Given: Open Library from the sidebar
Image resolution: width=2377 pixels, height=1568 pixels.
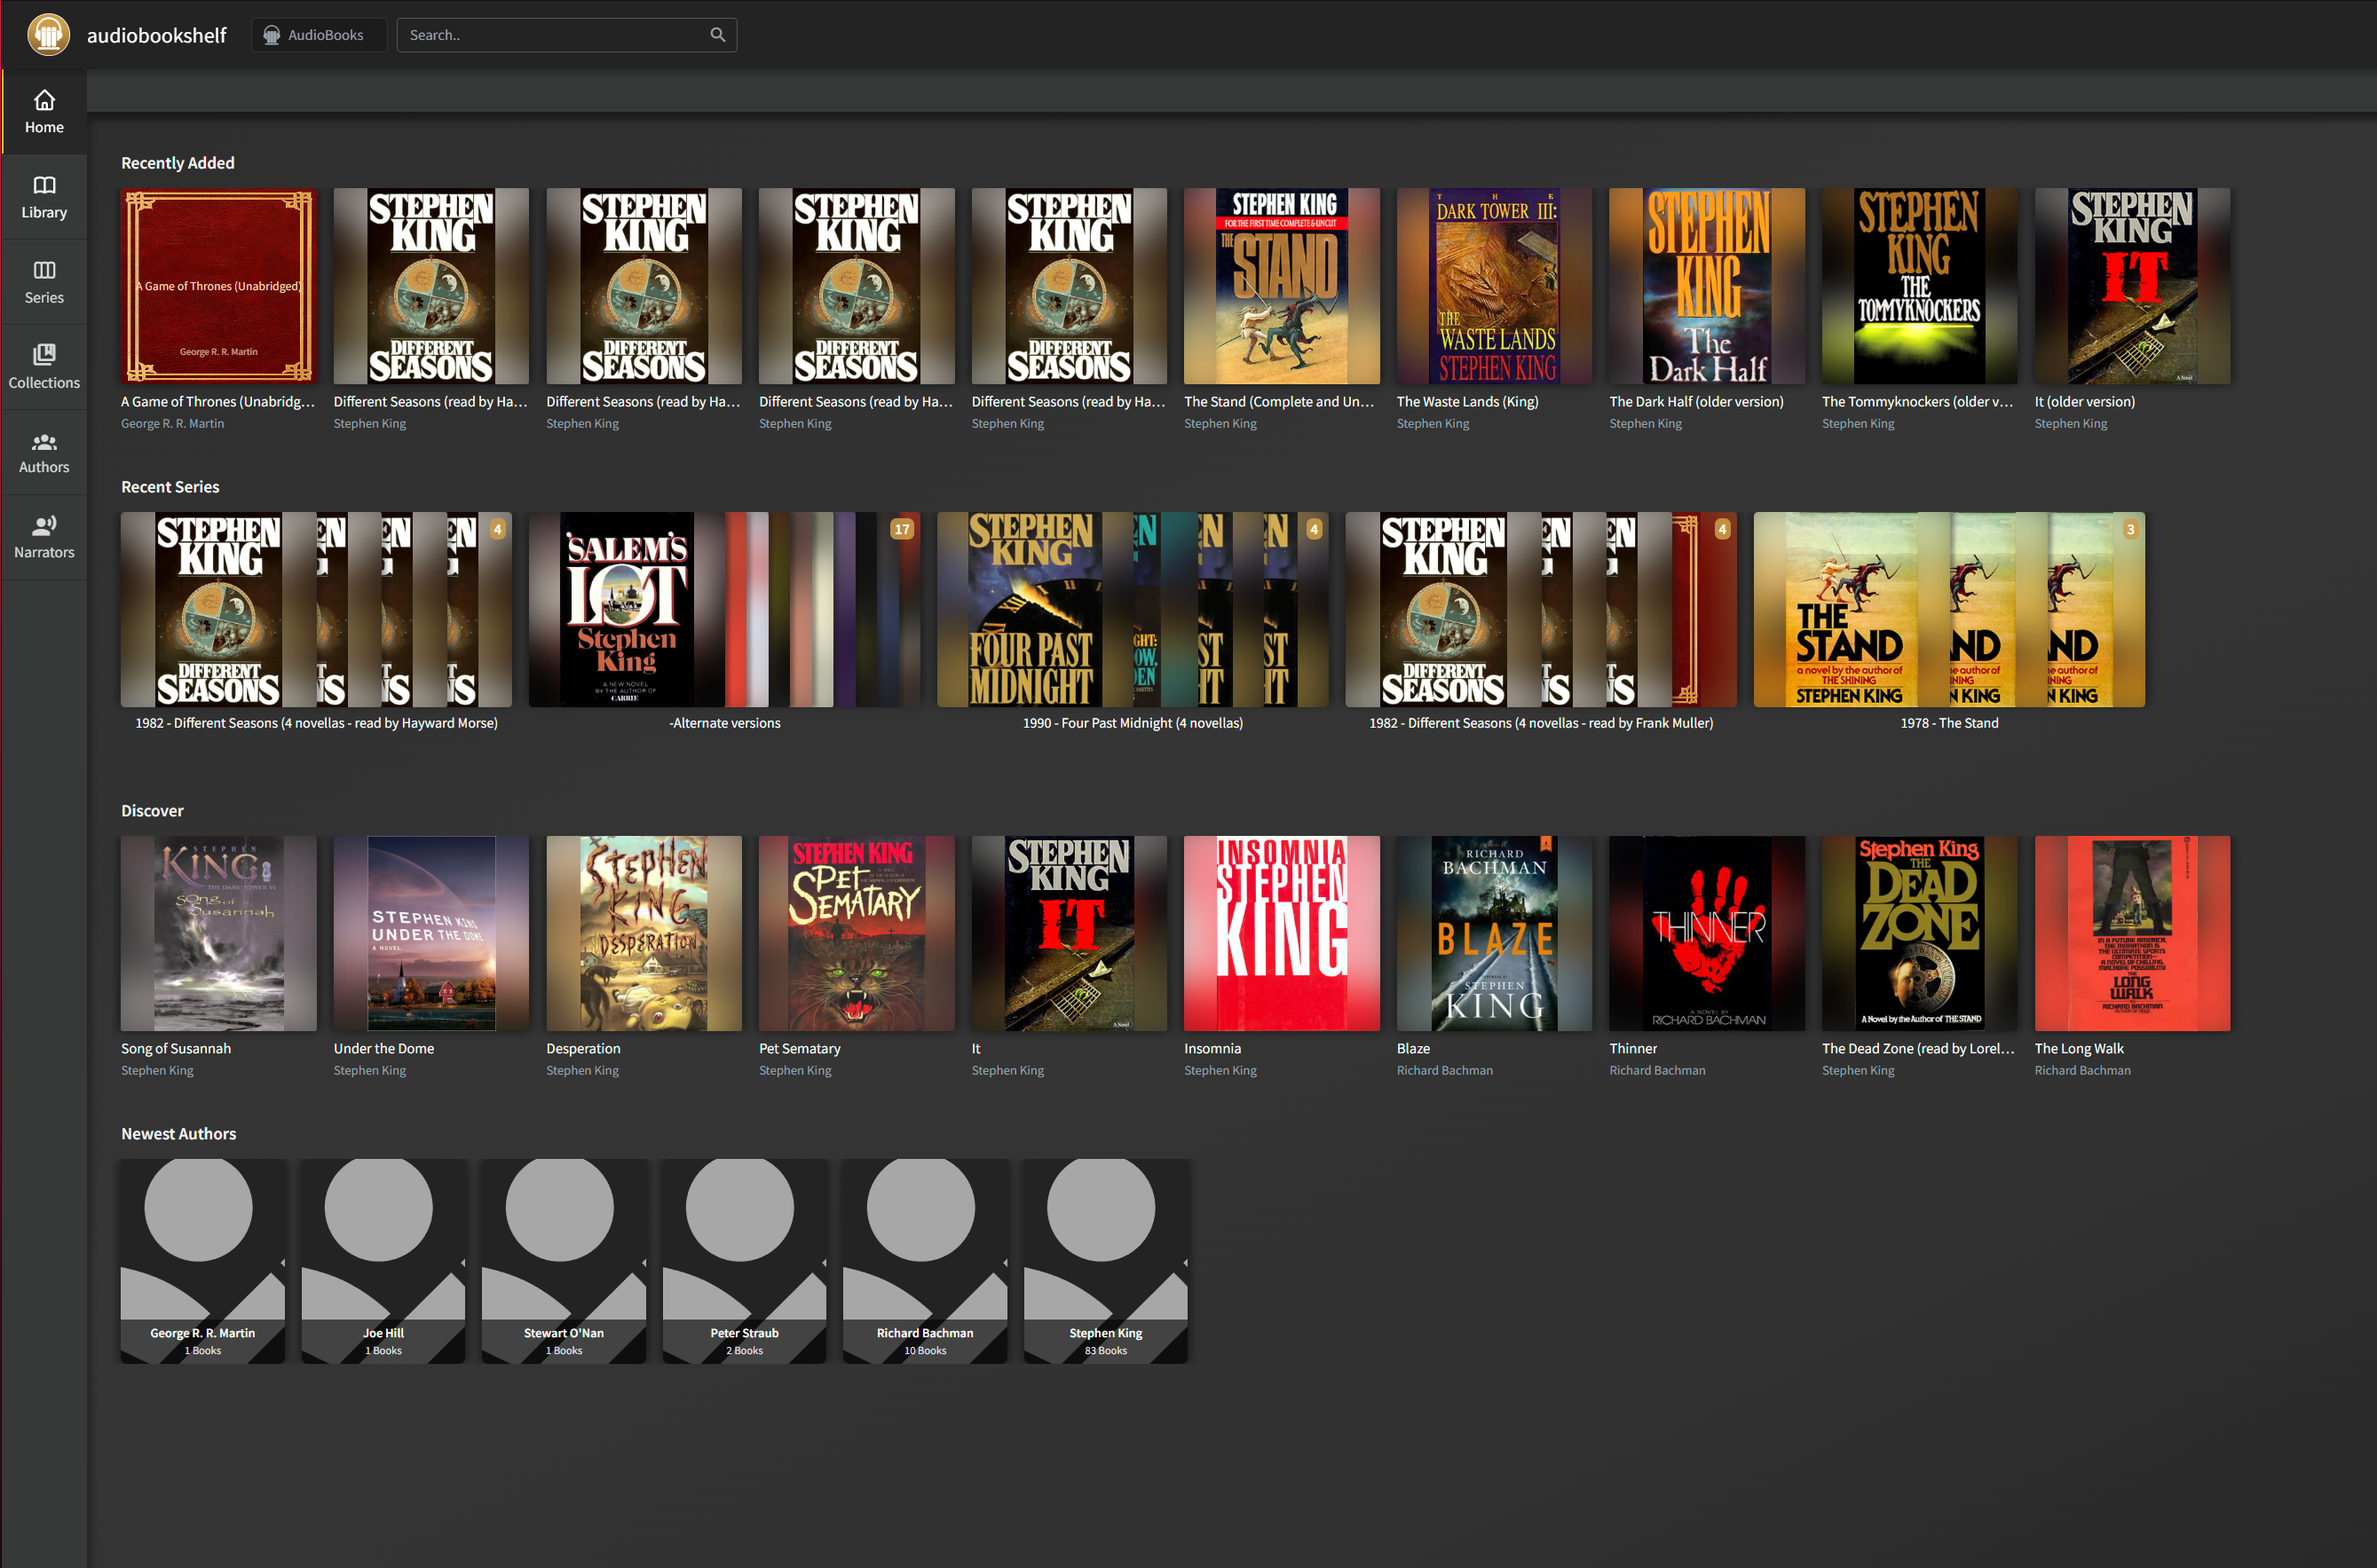Looking at the screenshot, I should (44, 197).
